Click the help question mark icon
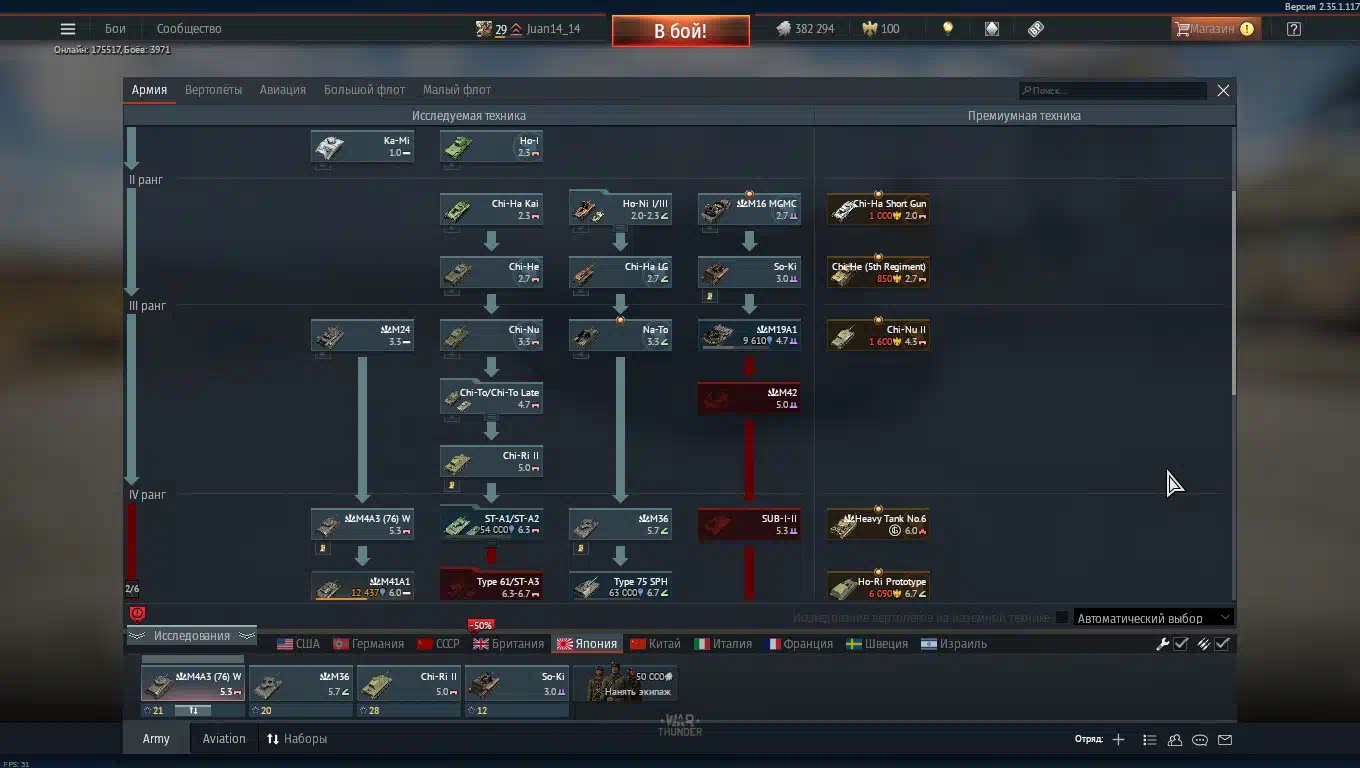1360x768 pixels. 1294,29
